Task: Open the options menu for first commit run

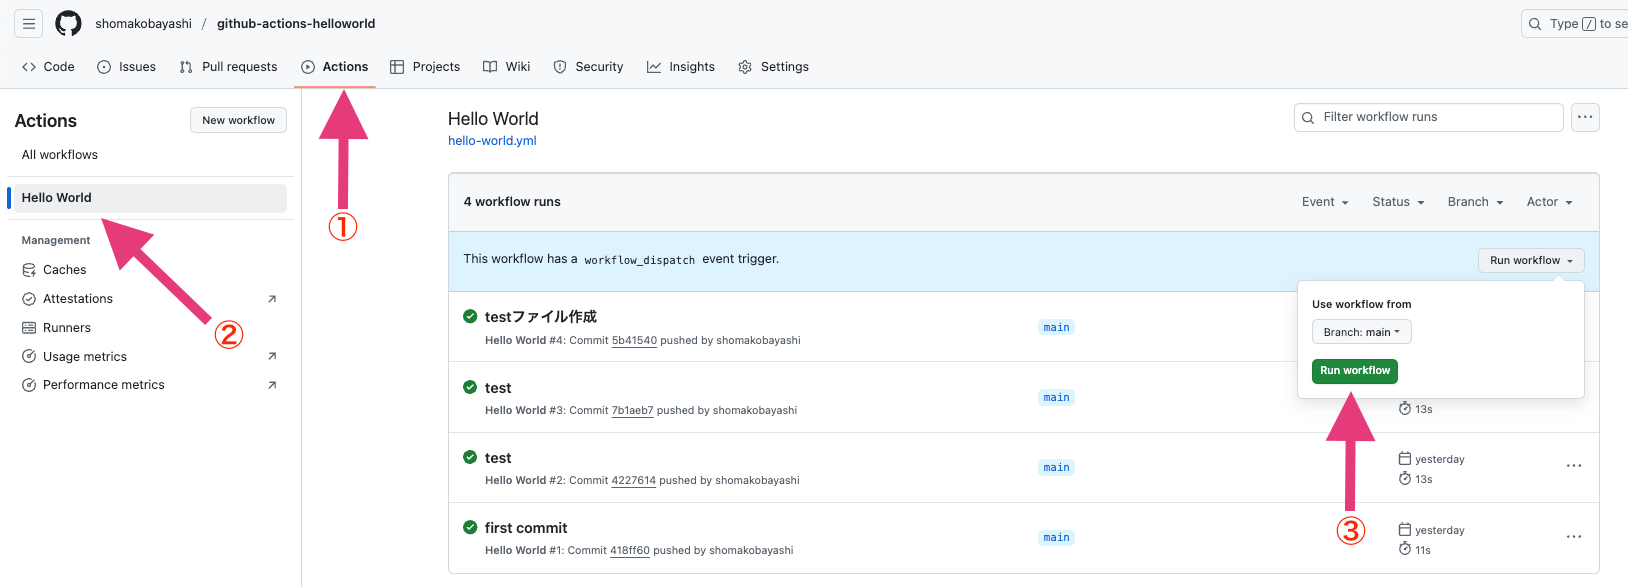Action: pyautogui.click(x=1574, y=537)
